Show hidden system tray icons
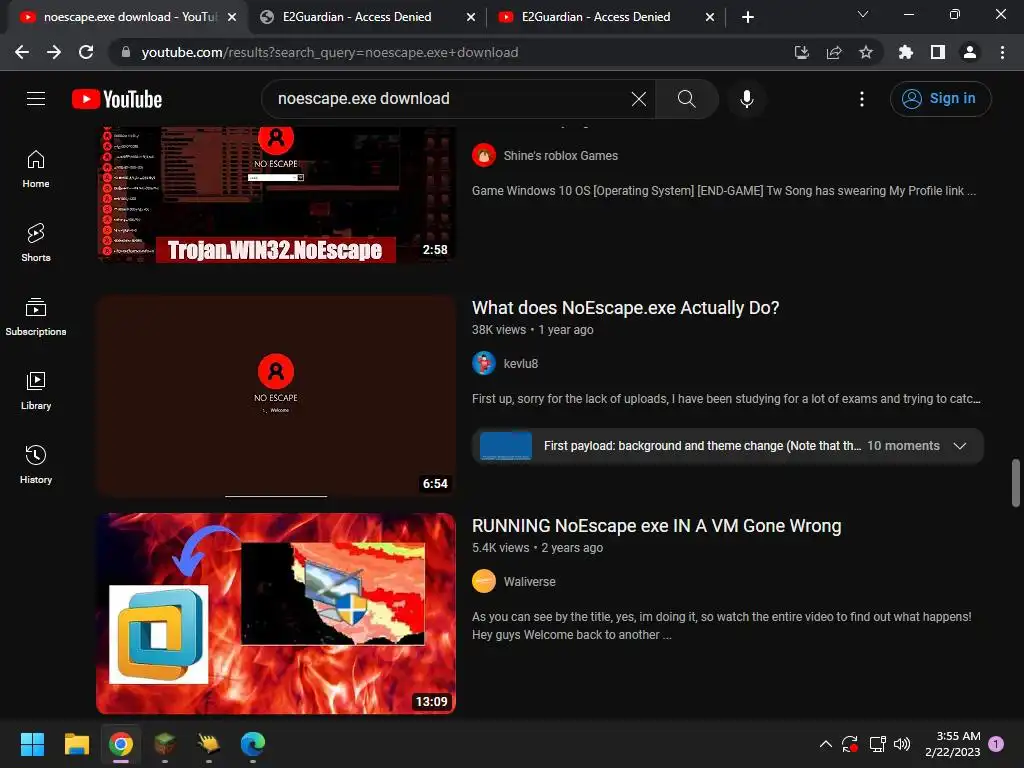The image size is (1024, 768). [825, 744]
